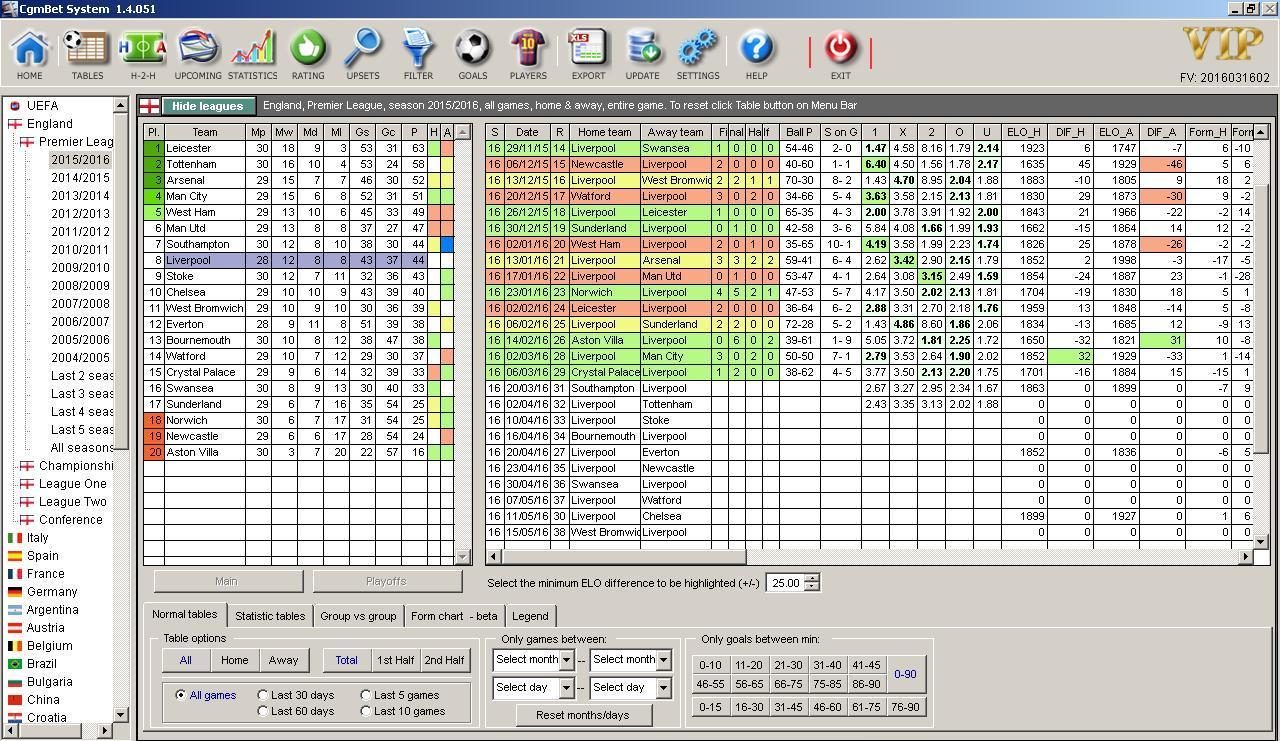The height and width of the screenshot is (741, 1280).
Task: Select Argentina in the country list
Action: point(52,609)
